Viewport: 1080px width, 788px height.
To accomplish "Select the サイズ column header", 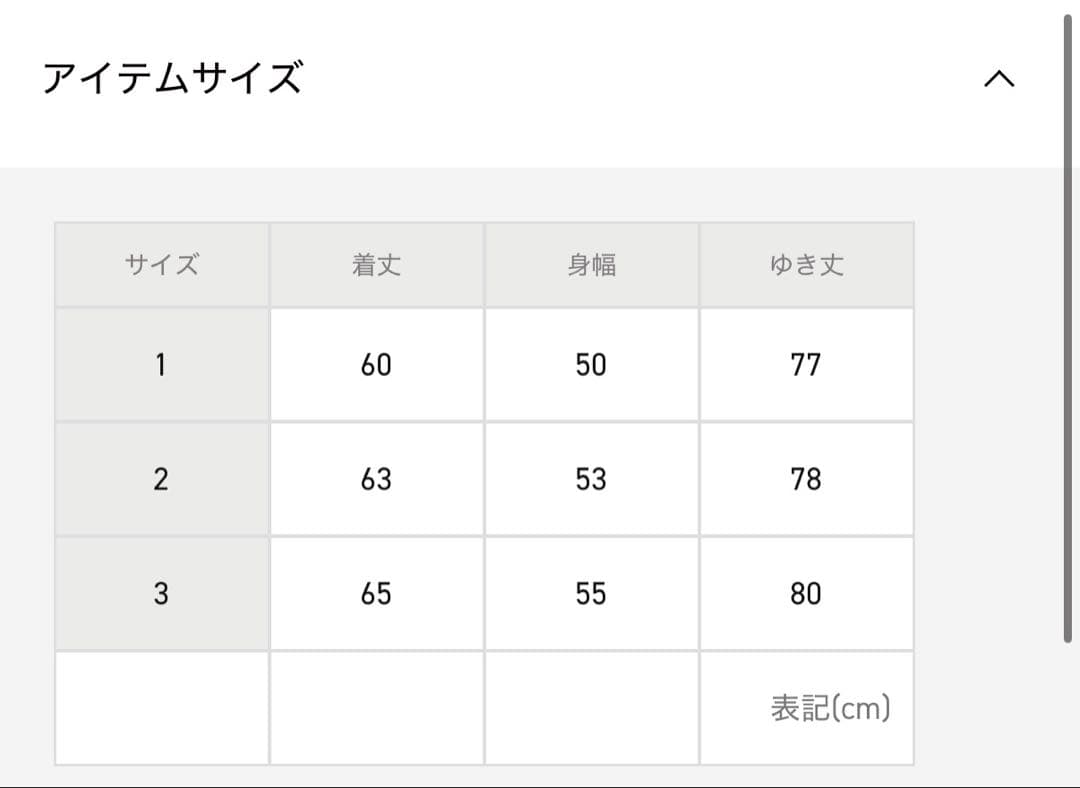I will coord(162,265).
